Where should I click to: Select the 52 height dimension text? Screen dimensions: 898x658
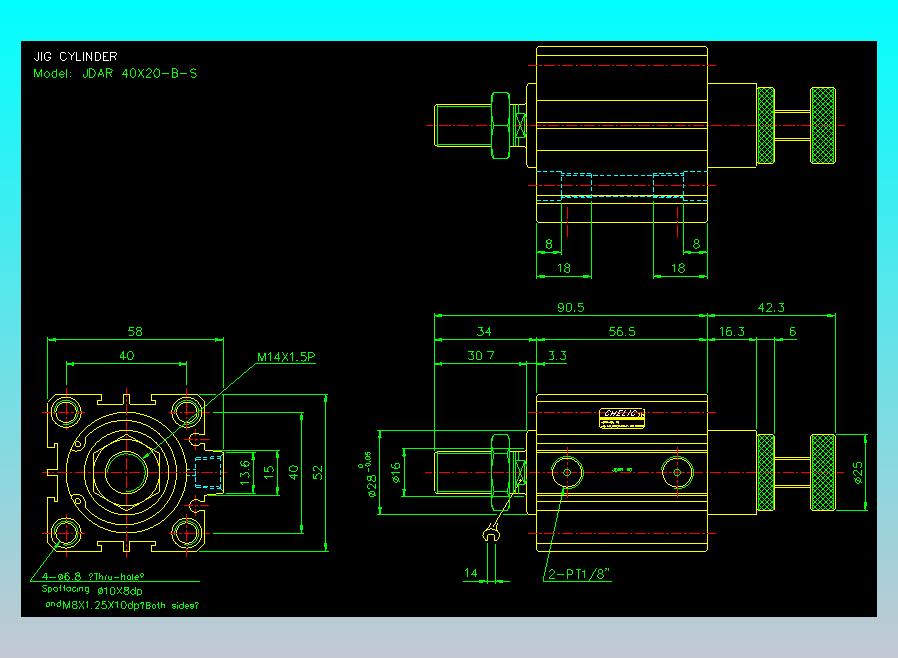coord(318,473)
